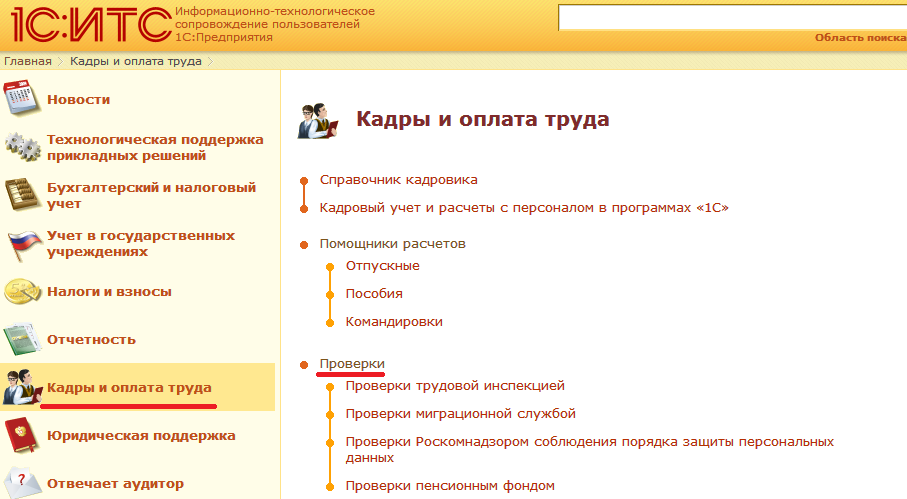Viewport: 907px width, 499px height.
Task: Open Бухгалтерский и налоговый учет section
Action: [151, 195]
